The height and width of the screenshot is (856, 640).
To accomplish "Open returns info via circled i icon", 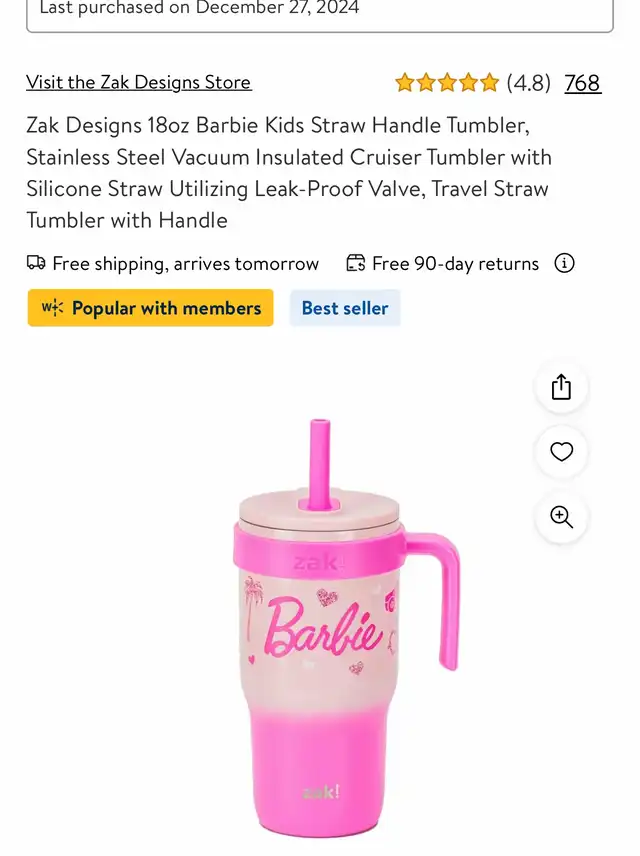I will [x=564, y=264].
